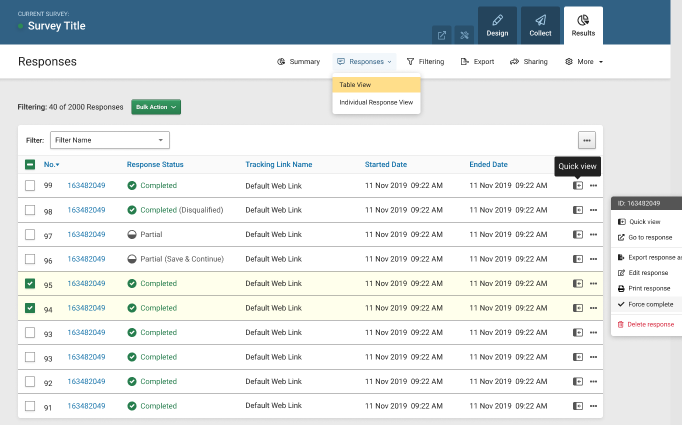This screenshot has width=682, height=425.
Task: Open response ID link in row 96
Action: (86, 259)
